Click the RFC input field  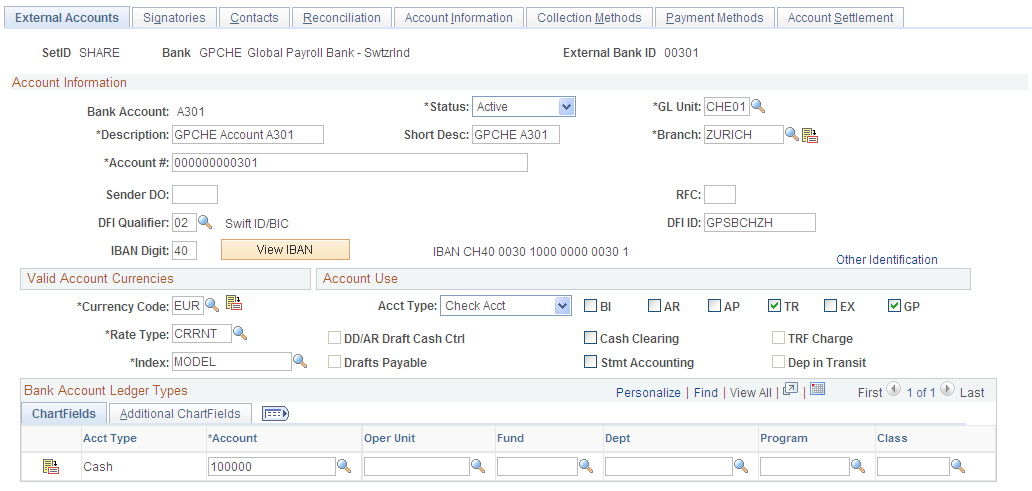pos(720,195)
